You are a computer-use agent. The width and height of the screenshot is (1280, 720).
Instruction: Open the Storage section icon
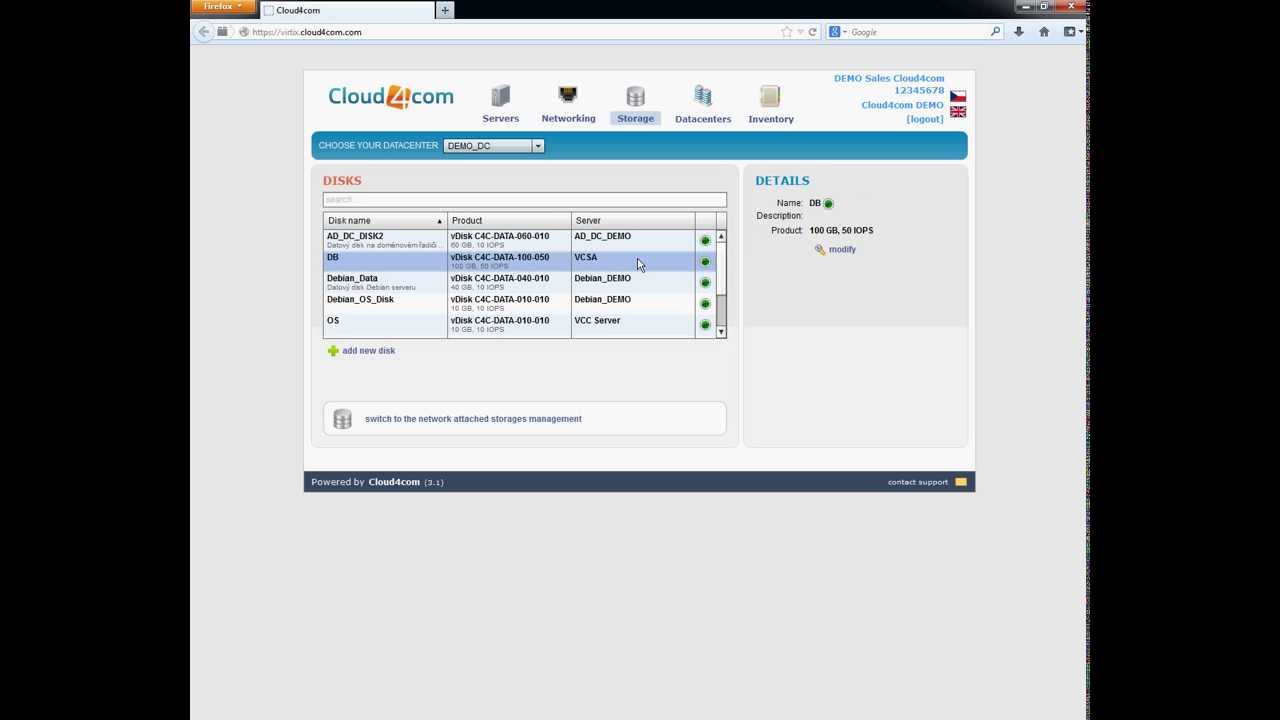pyautogui.click(x=635, y=96)
